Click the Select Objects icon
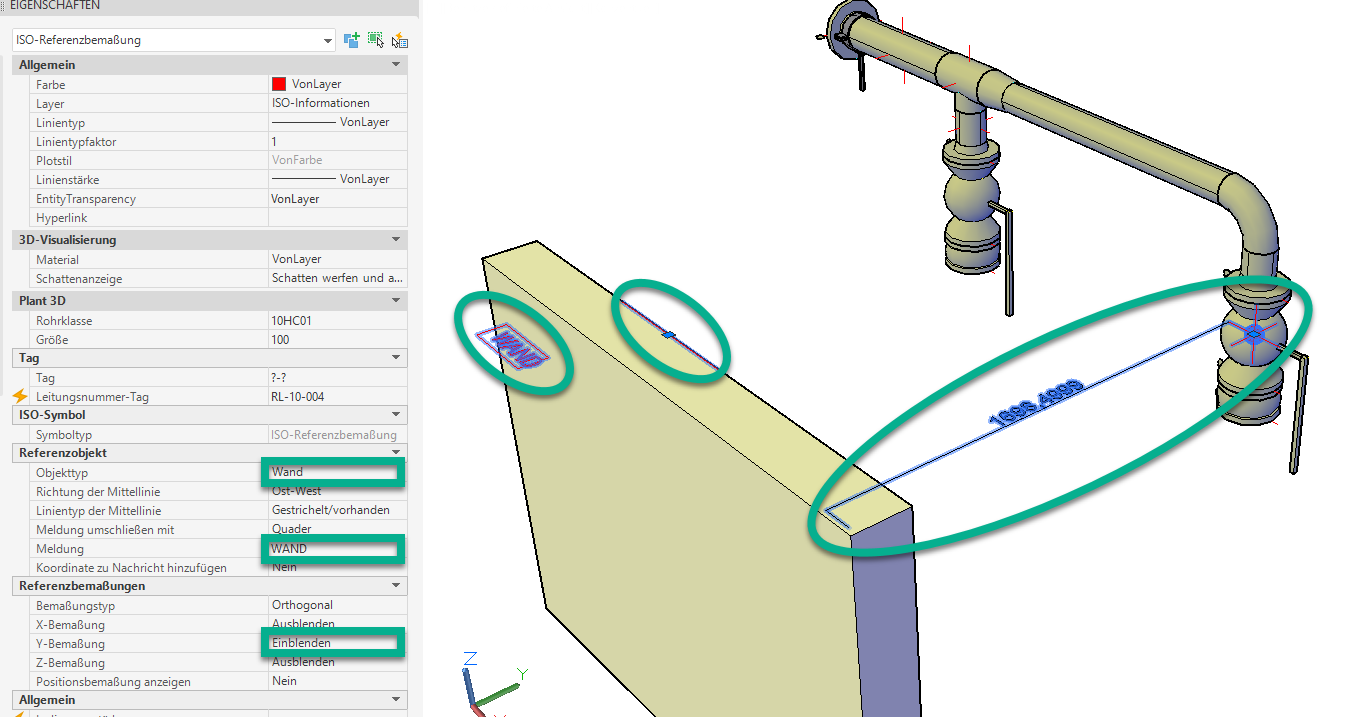The width and height of the screenshot is (1360, 717). pyautogui.click(x=375, y=40)
